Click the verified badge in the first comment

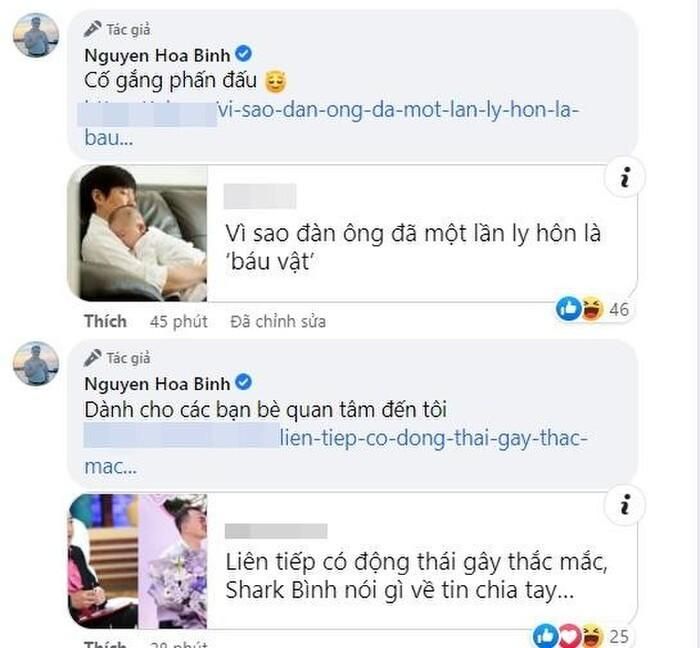[x=244, y=54]
